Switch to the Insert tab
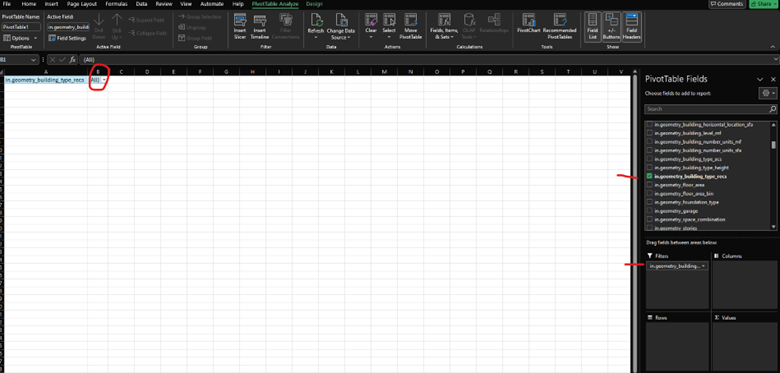 pyautogui.click(x=51, y=4)
